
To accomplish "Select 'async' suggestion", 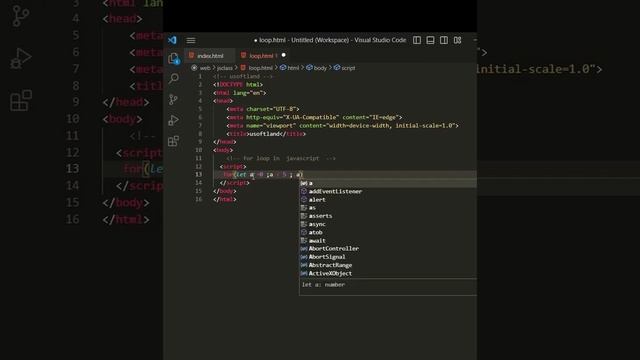I will pos(388,224).
